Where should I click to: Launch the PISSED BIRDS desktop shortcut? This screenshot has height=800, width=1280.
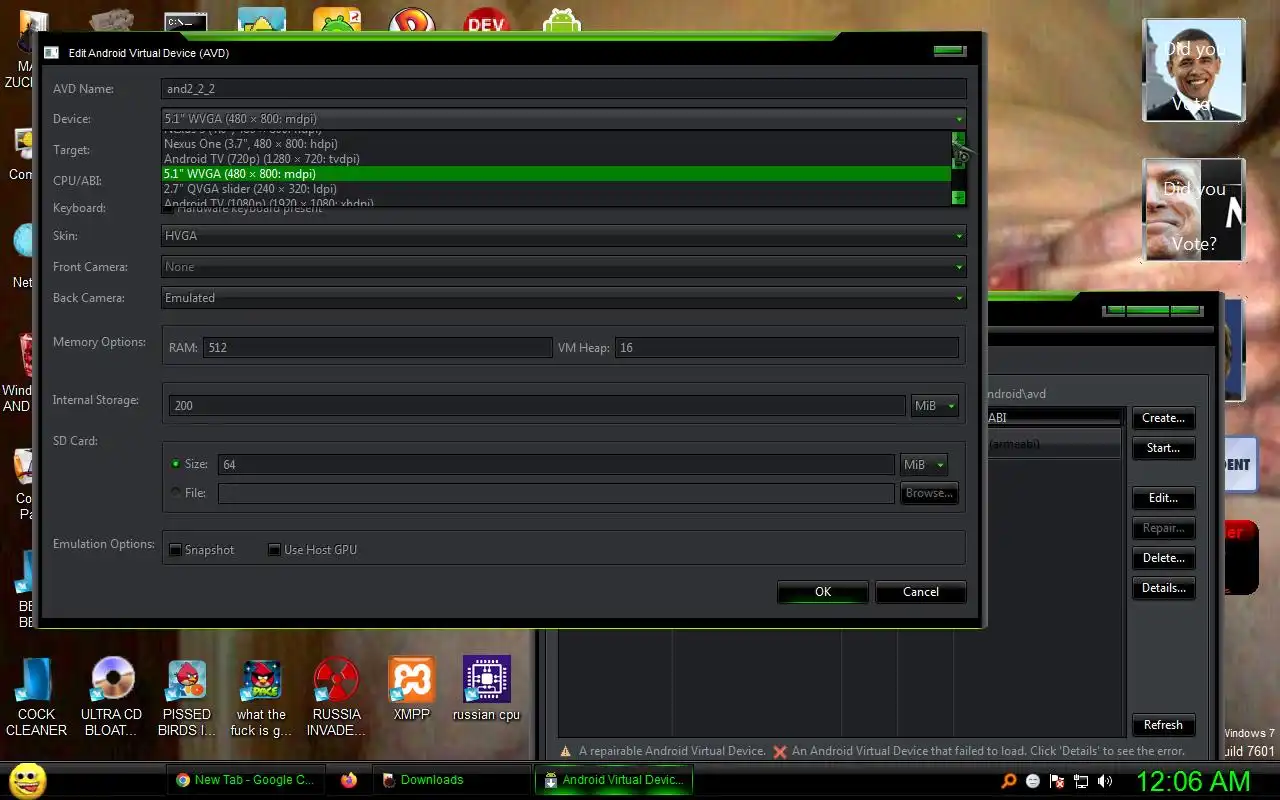click(187, 697)
